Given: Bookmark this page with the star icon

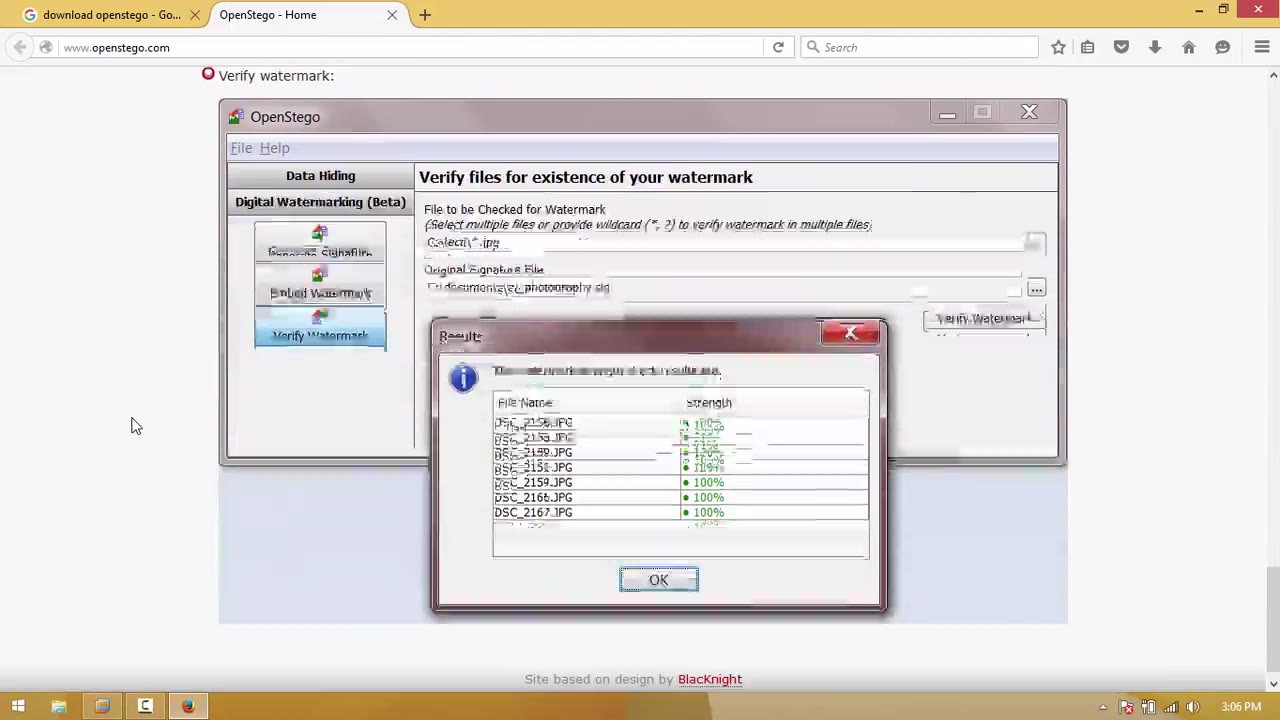Looking at the screenshot, I should (x=1058, y=47).
